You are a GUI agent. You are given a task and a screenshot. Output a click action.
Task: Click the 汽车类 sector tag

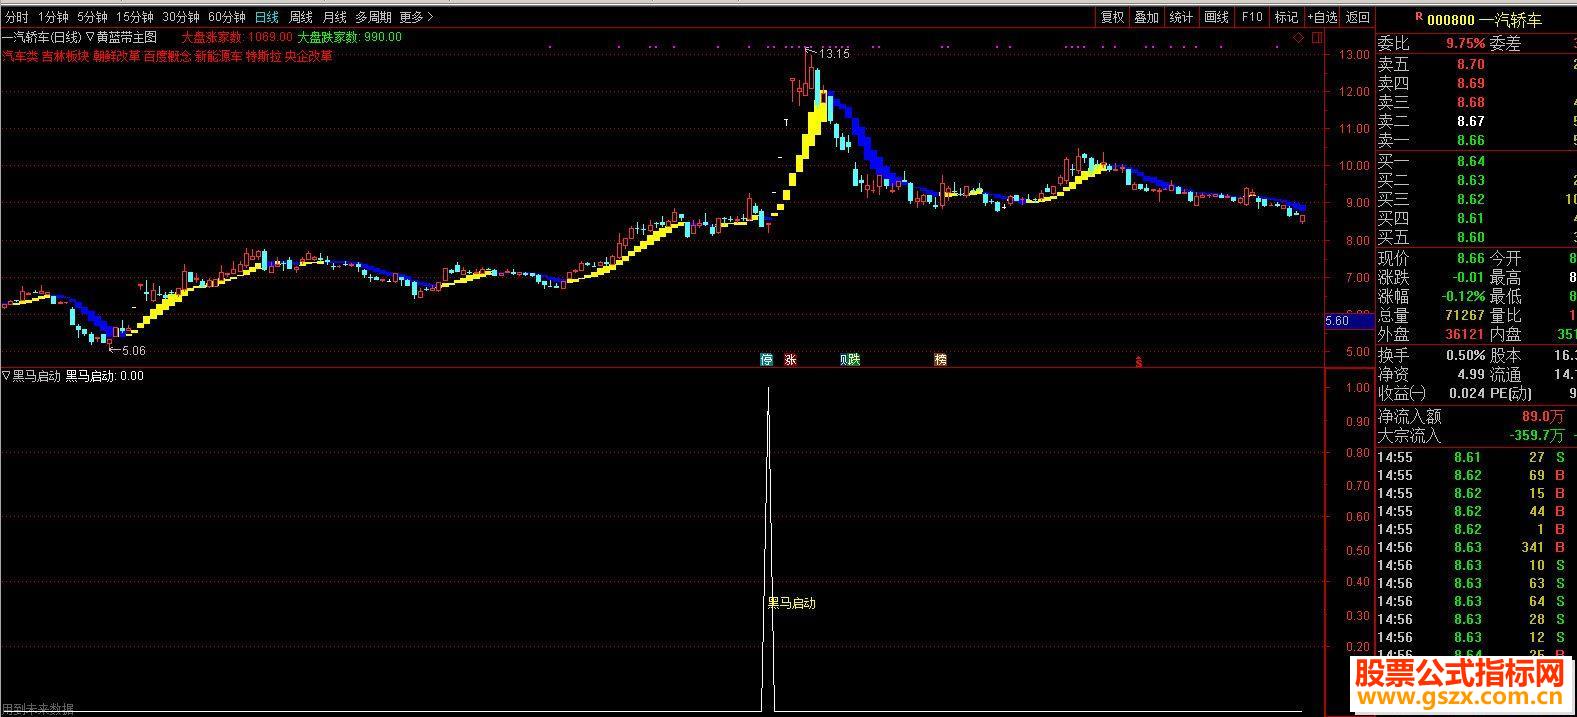(20, 56)
